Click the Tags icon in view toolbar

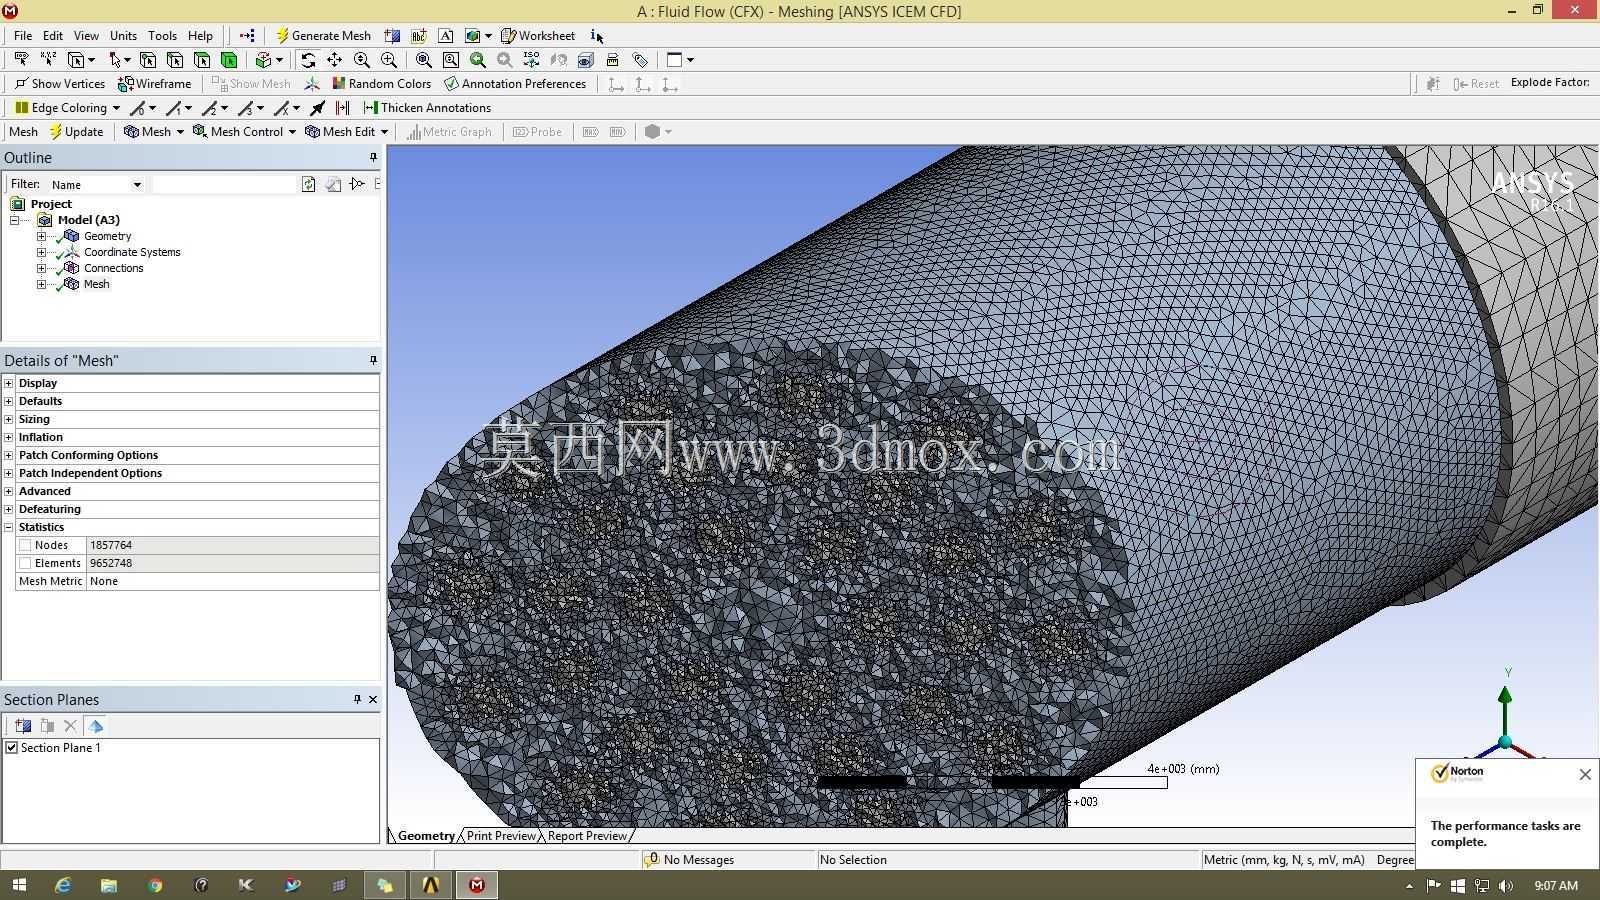click(x=640, y=60)
